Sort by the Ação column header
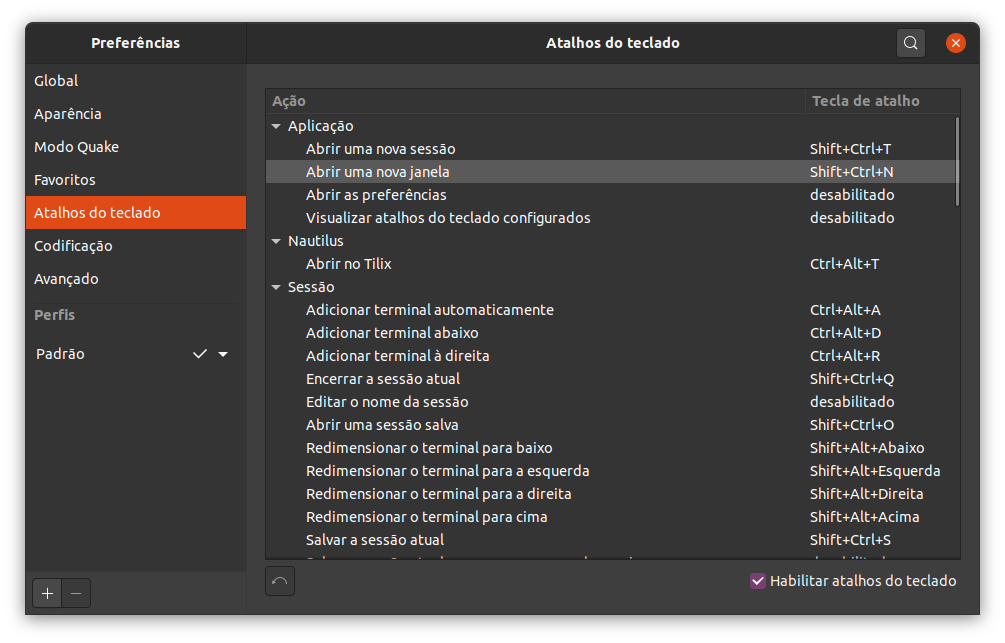The height and width of the screenshot is (643, 1005). [x=535, y=101]
